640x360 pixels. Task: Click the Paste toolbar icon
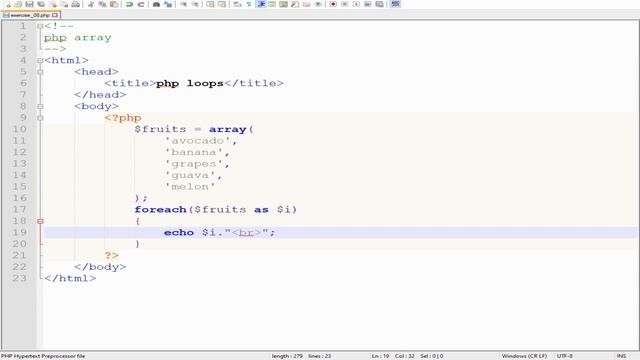pos(114,4)
